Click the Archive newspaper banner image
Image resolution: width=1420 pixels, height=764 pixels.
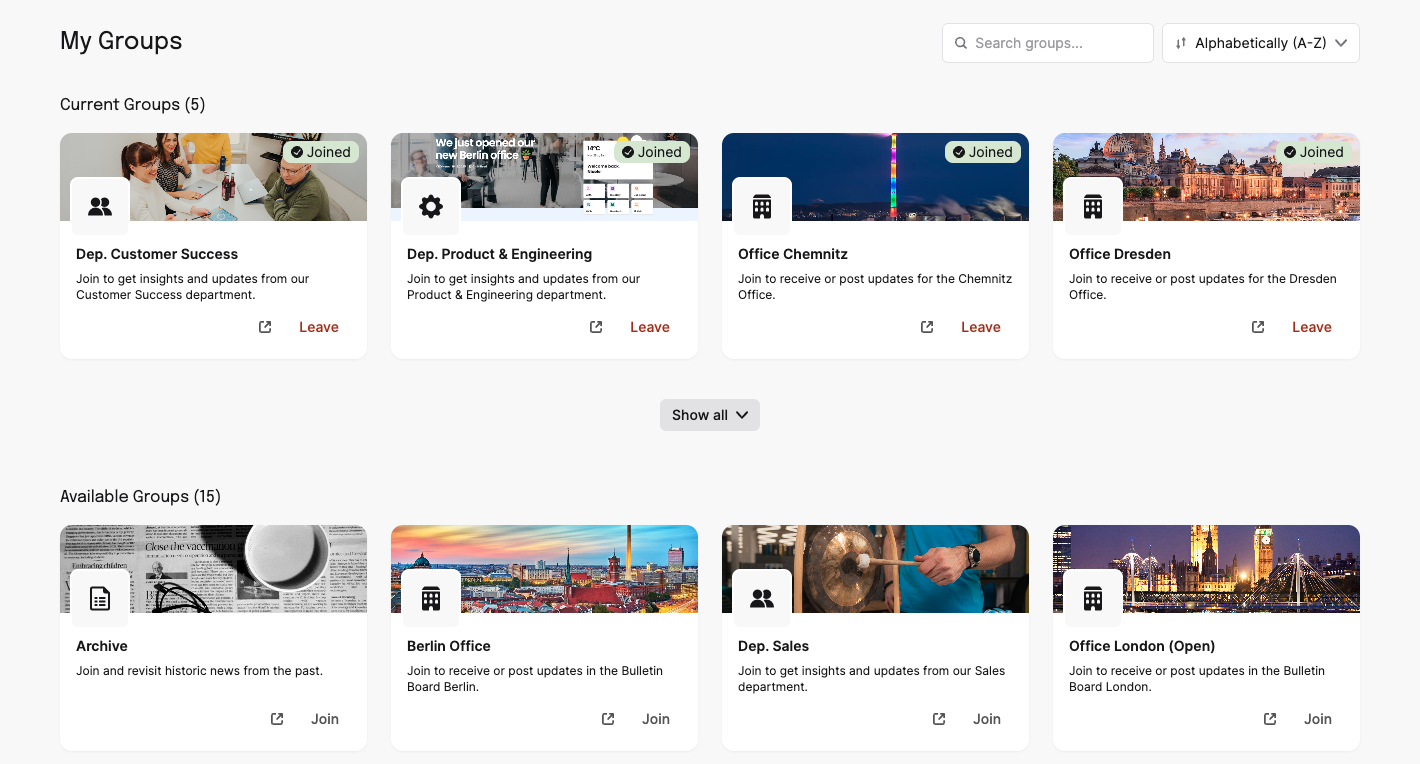213,569
